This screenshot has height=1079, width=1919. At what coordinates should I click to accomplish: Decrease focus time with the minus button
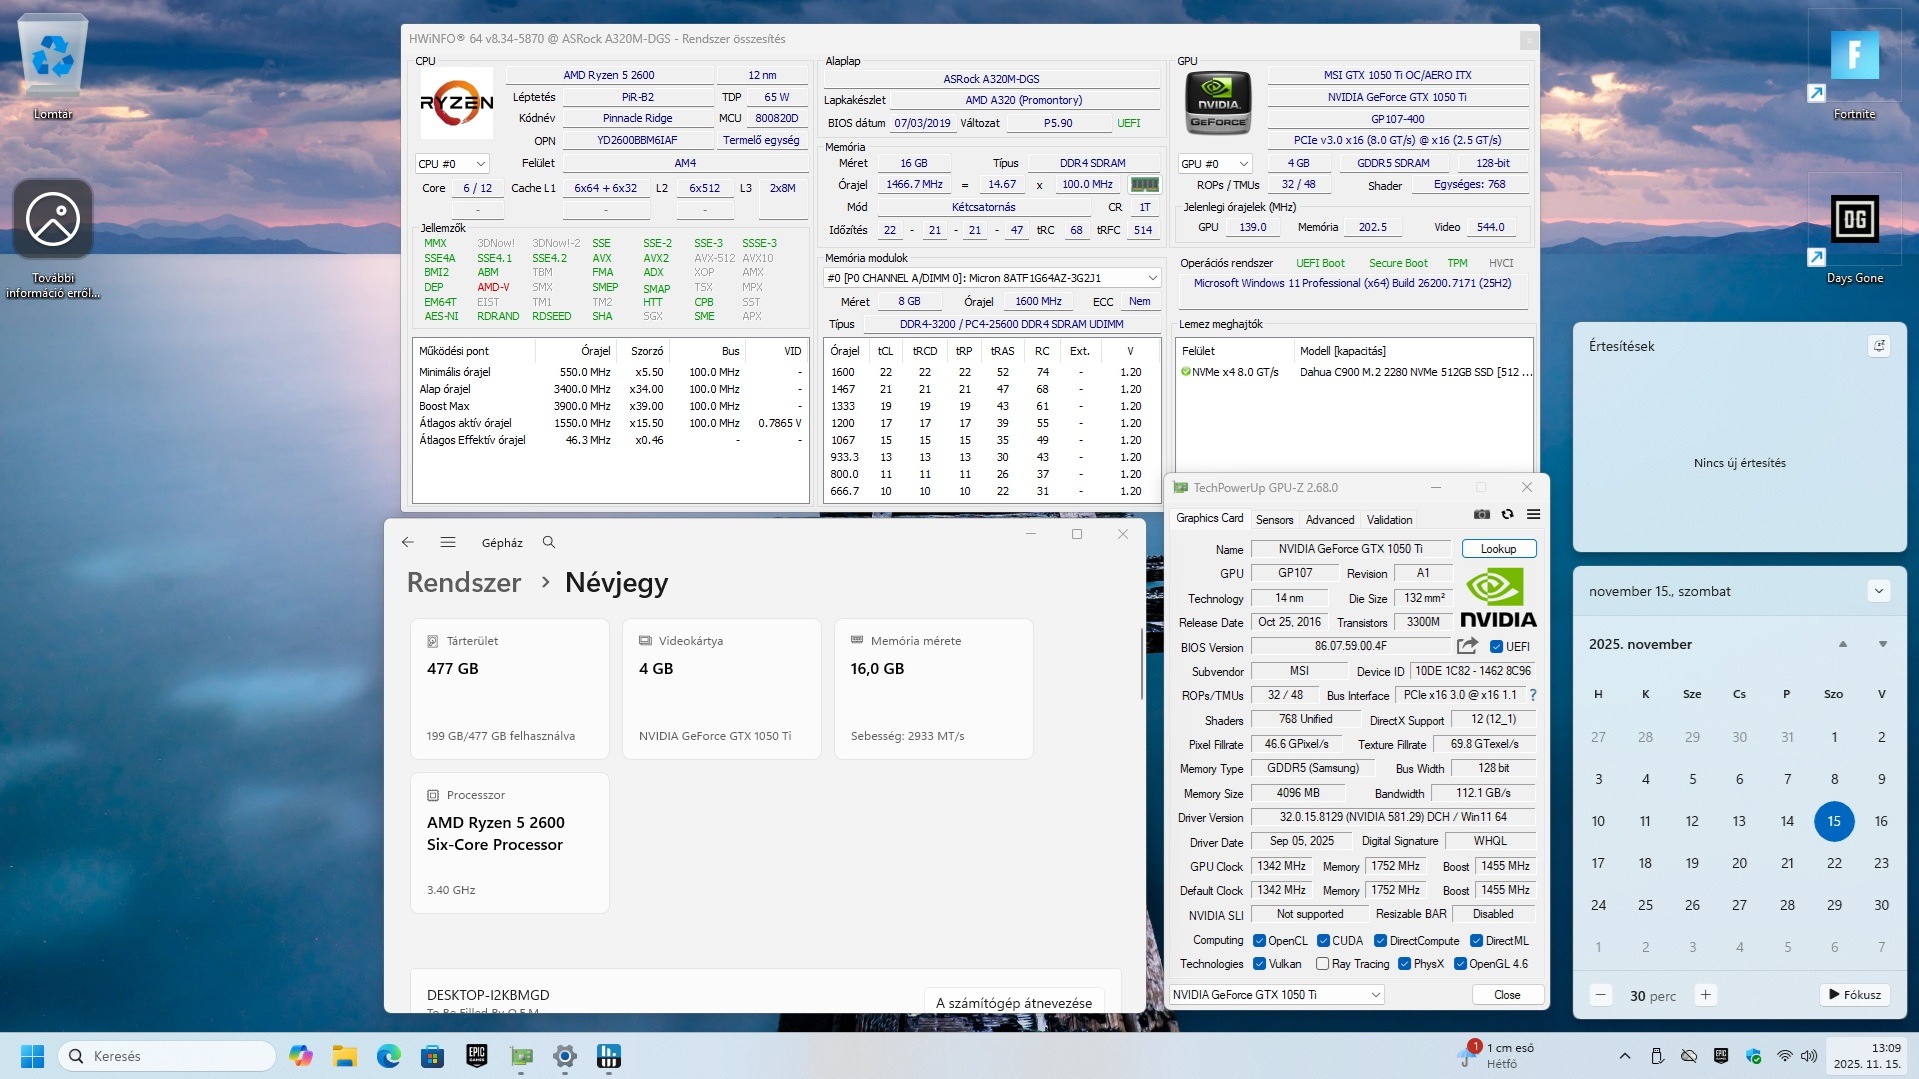coord(1601,995)
